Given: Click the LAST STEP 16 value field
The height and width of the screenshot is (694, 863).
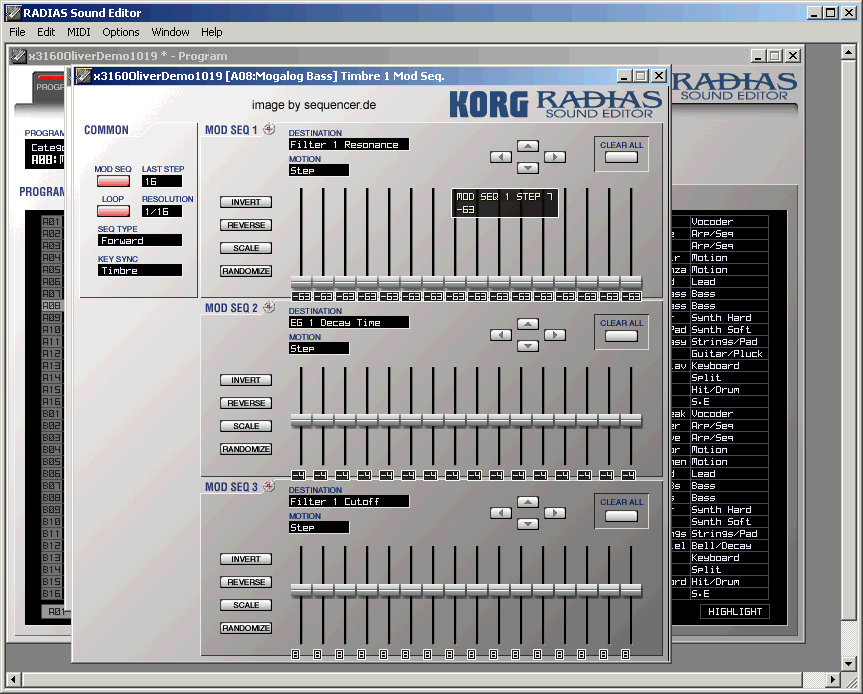Looking at the screenshot, I should [x=162, y=181].
